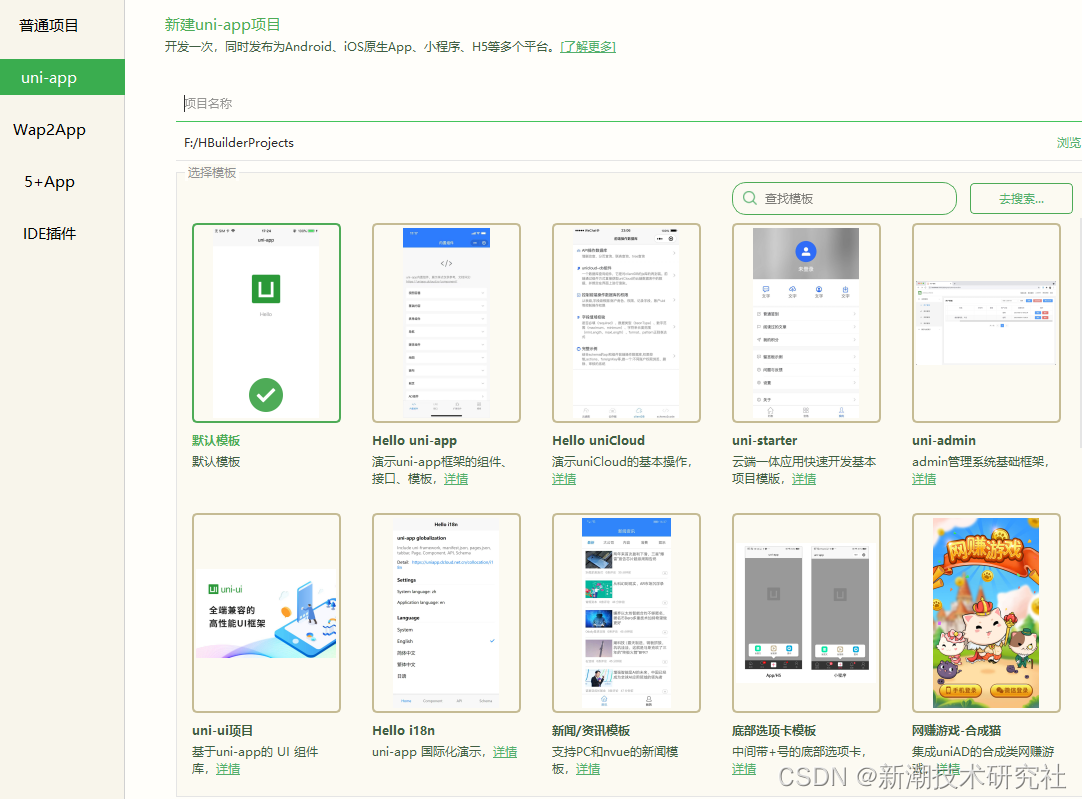Focus the 项目名称 input field

pyautogui.click(x=629, y=103)
